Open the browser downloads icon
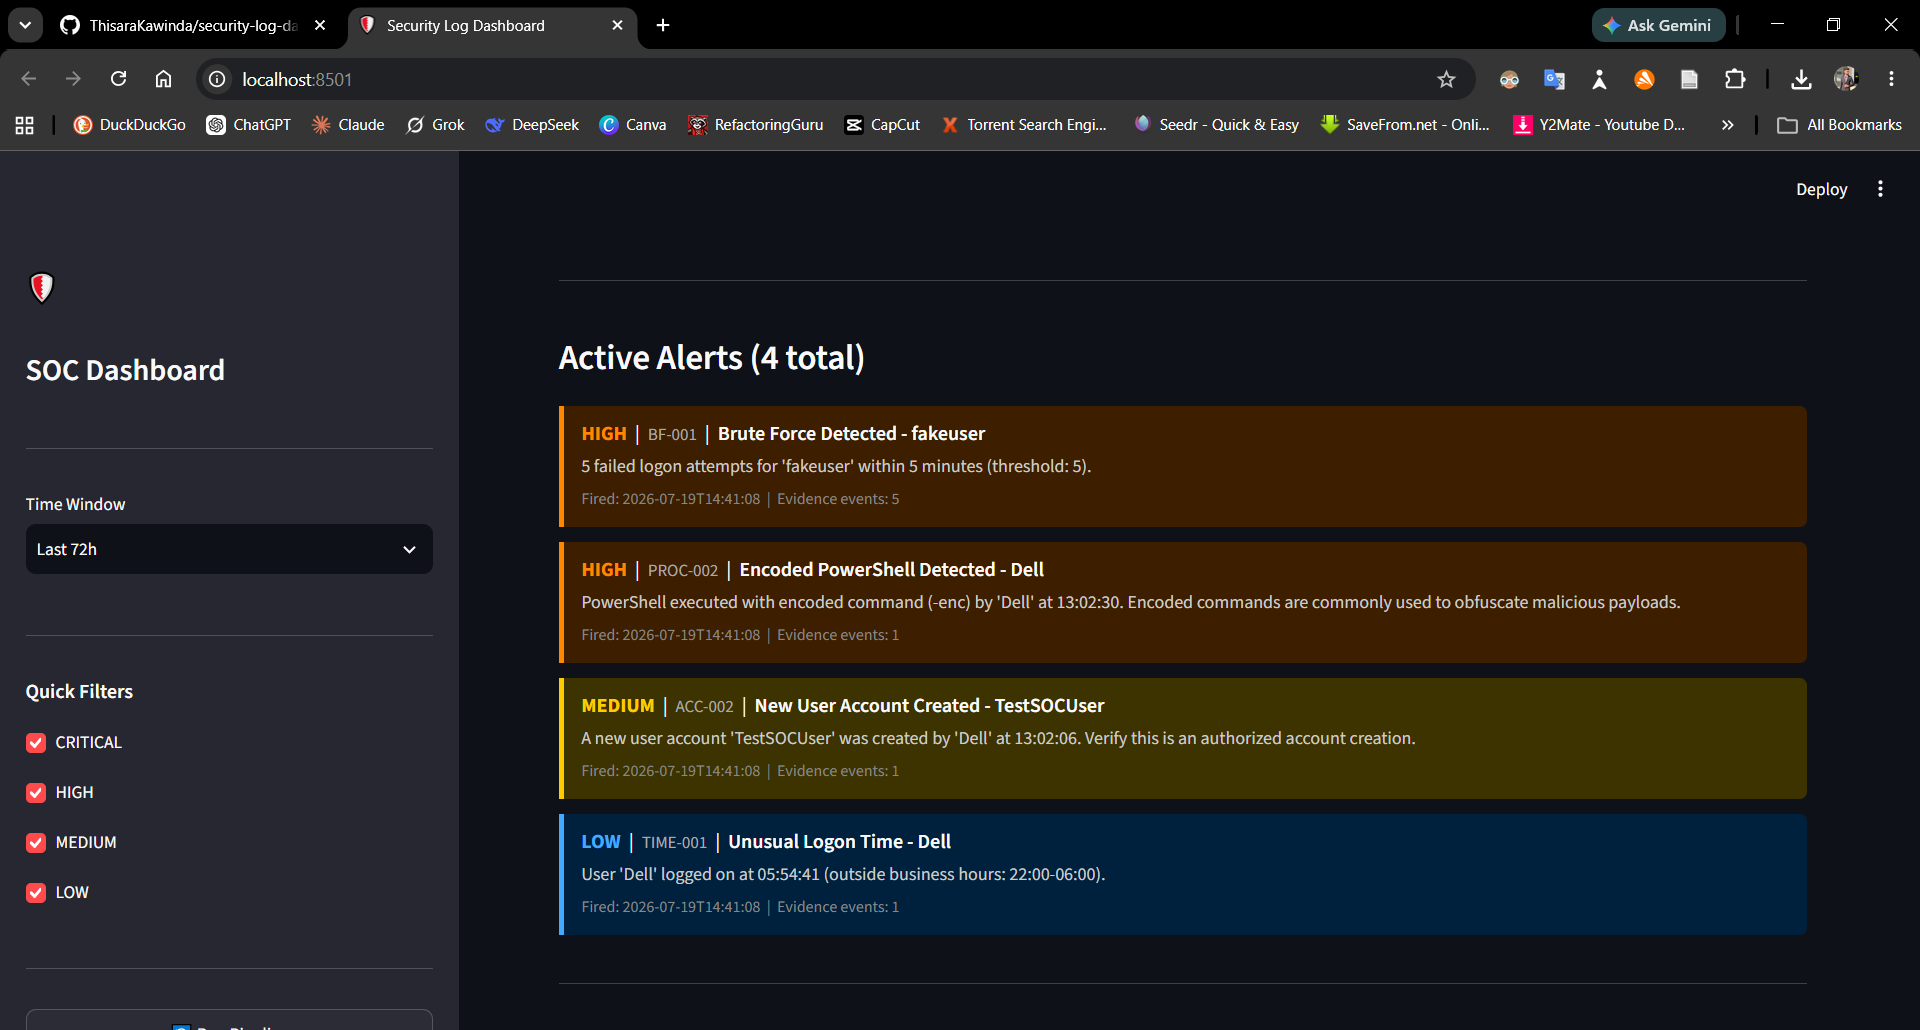 (x=1801, y=79)
